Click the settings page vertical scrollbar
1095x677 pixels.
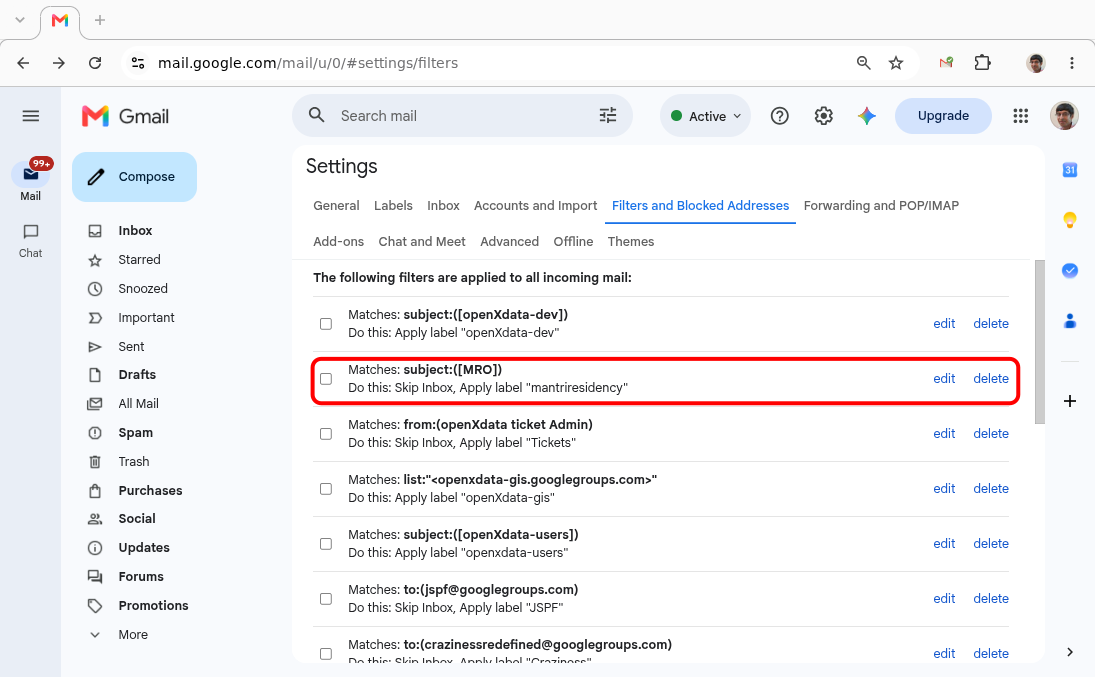tap(1039, 342)
